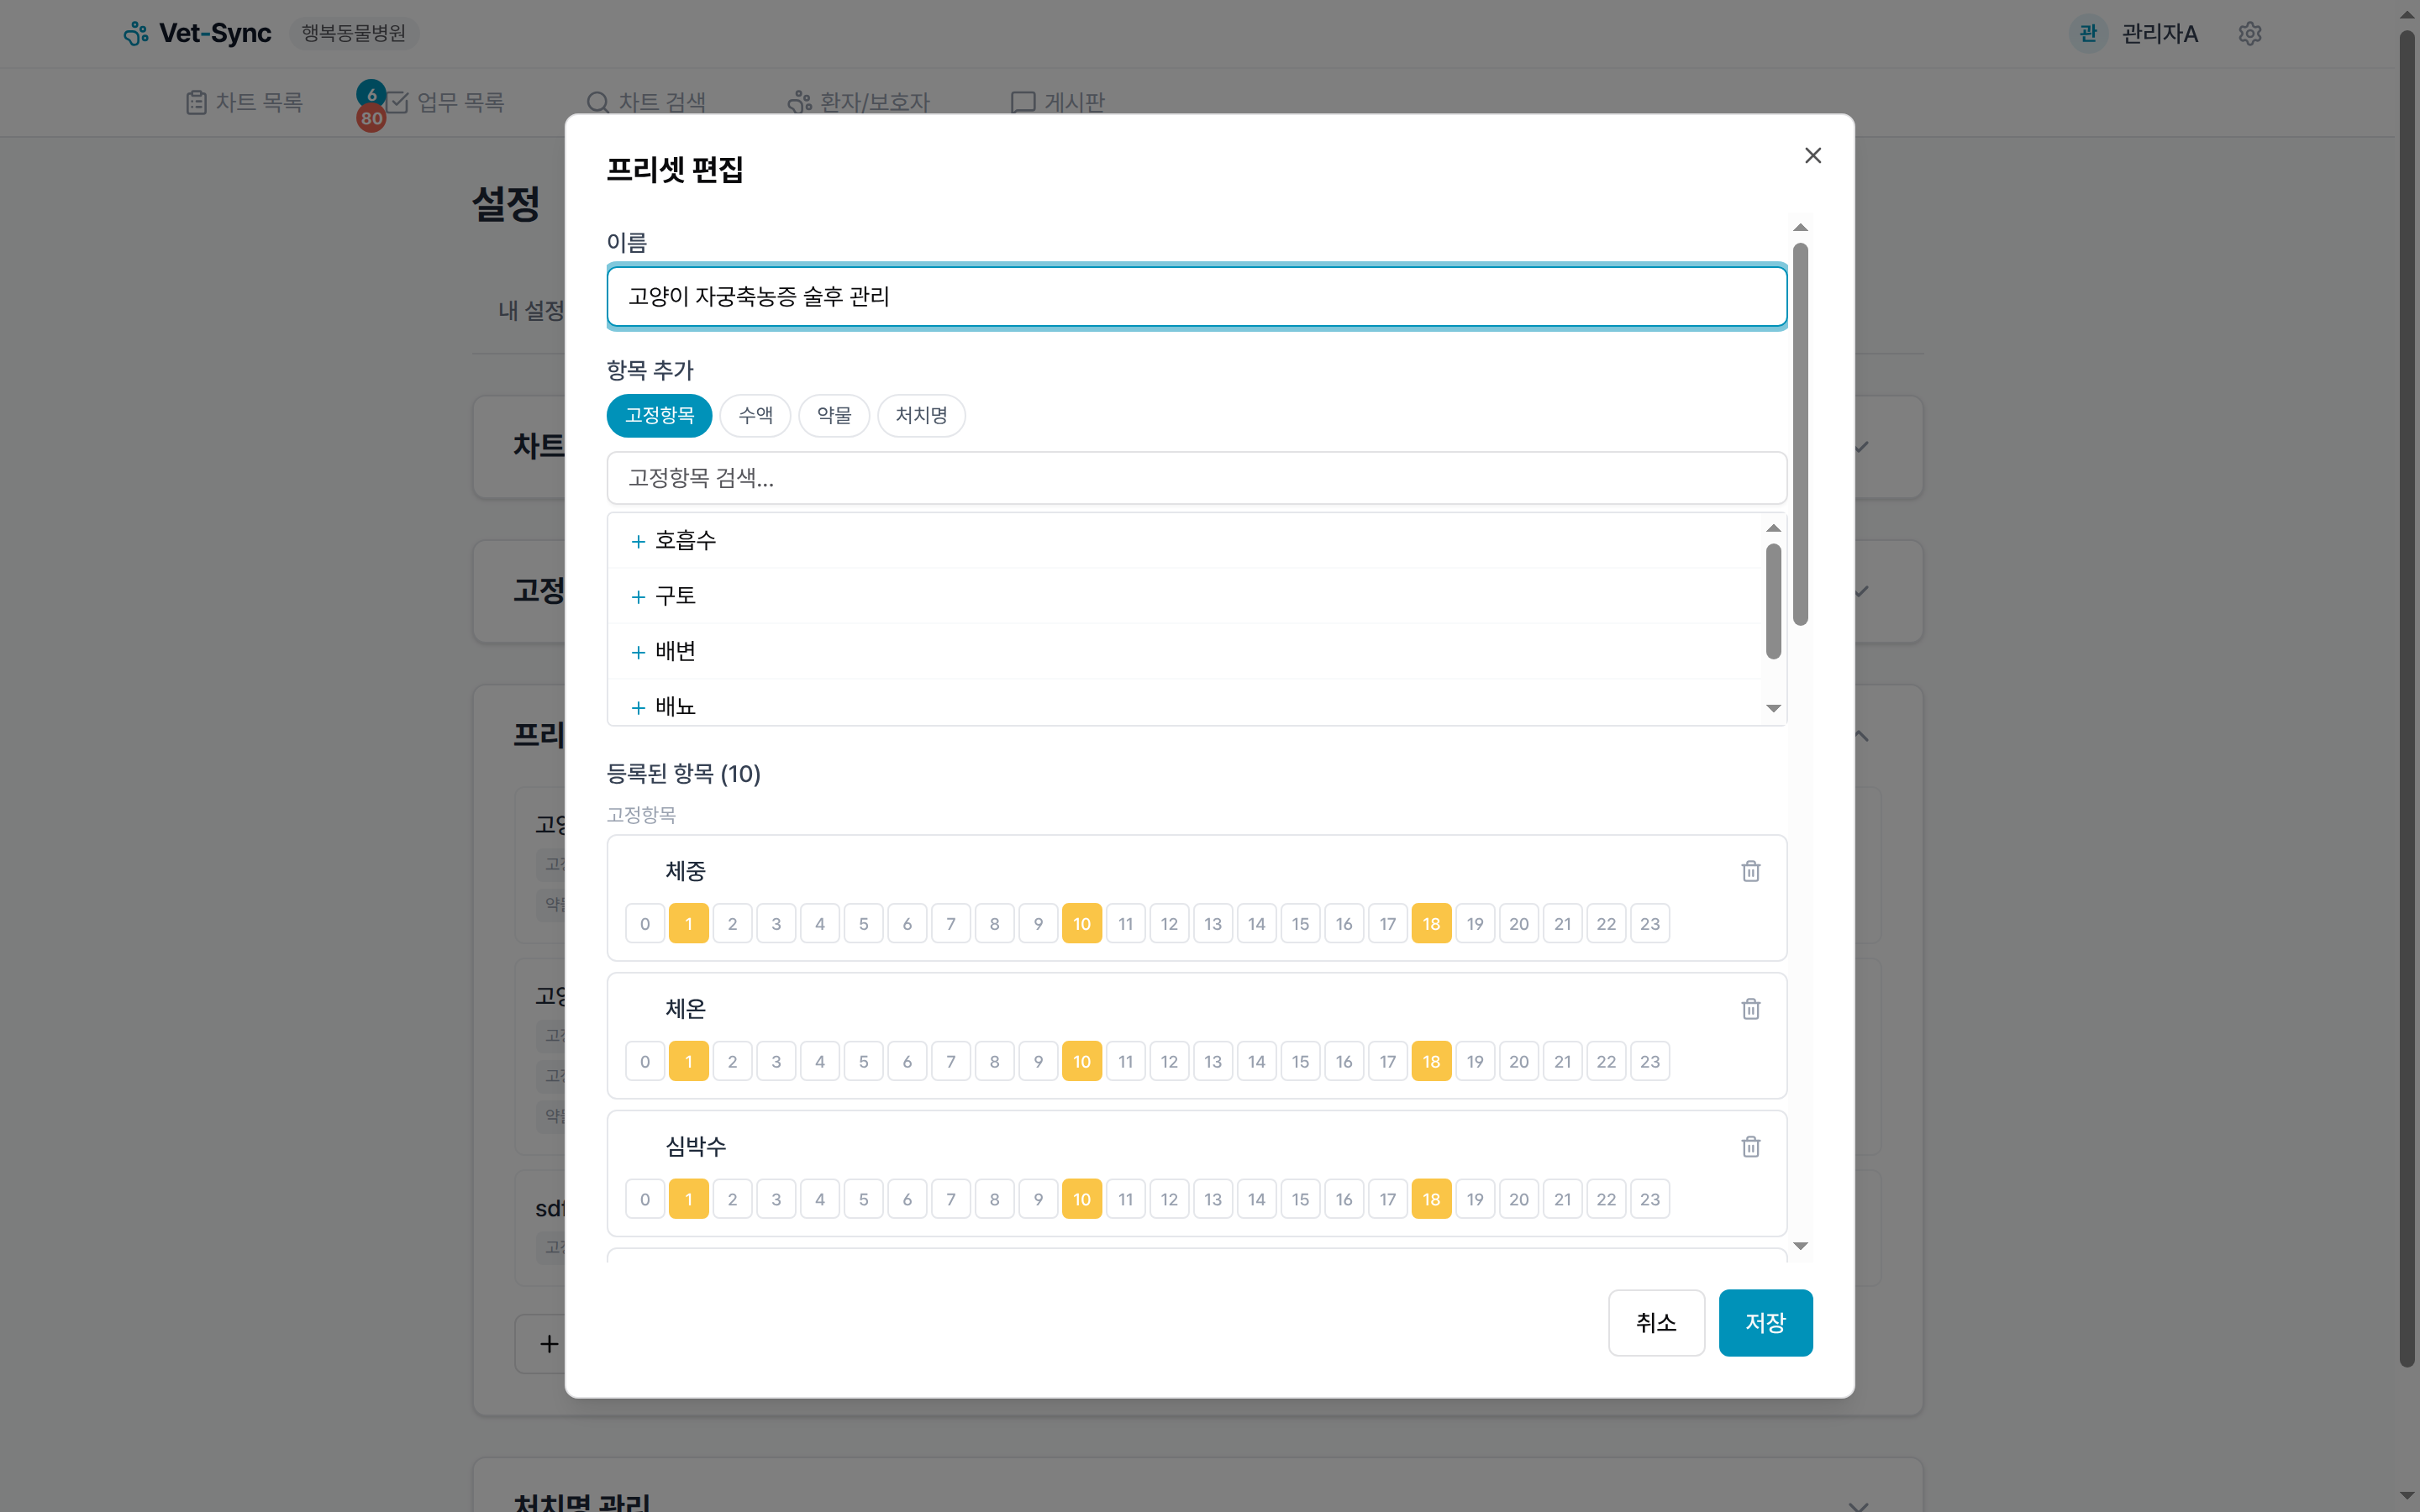Enable hour 5 in the 심박수 row
This screenshot has height=1512, width=2420.
coord(863,1198)
